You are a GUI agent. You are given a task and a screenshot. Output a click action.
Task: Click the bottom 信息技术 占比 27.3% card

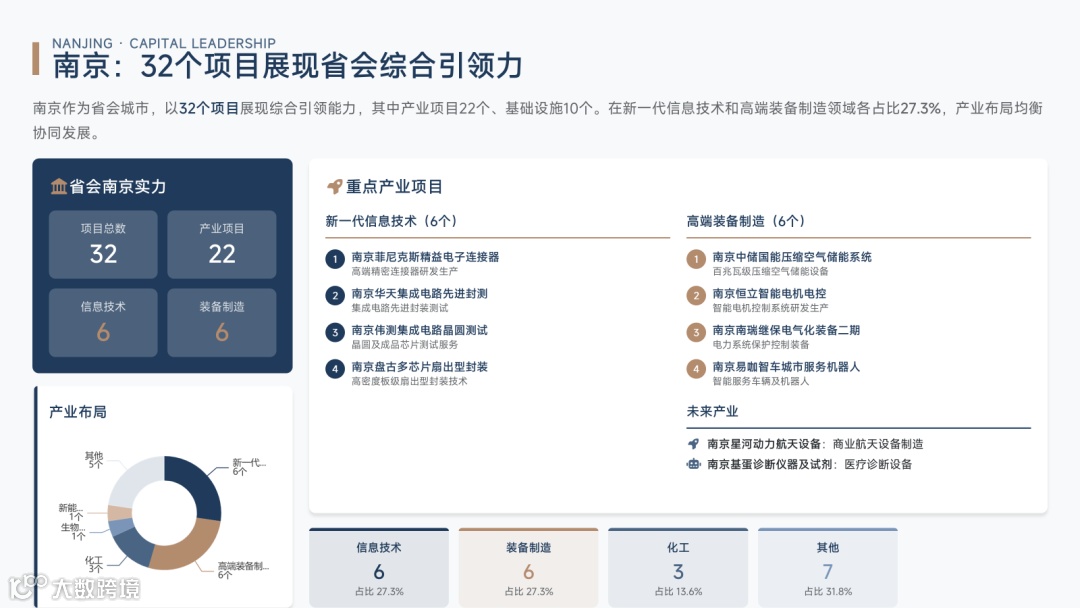(x=379, y=568)
